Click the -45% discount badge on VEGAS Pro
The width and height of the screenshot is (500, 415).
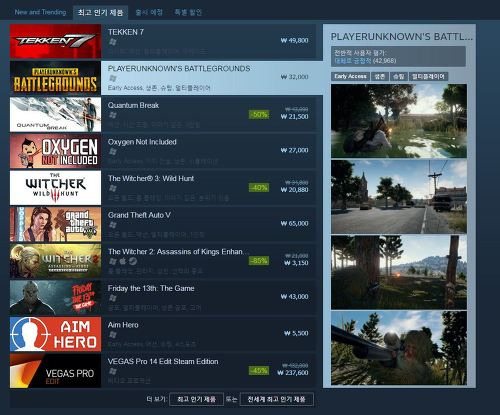click(x=259, y=370)
